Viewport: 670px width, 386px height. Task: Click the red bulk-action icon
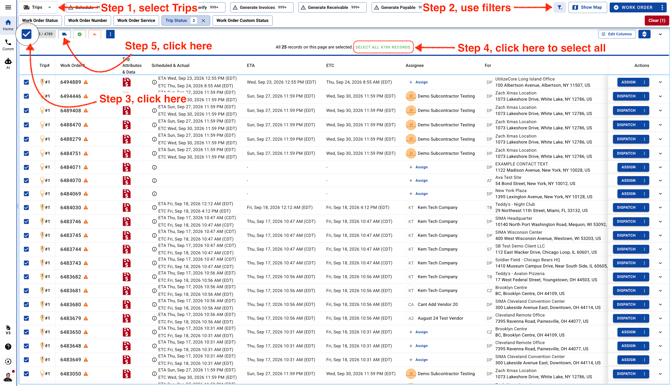[94, 34]
